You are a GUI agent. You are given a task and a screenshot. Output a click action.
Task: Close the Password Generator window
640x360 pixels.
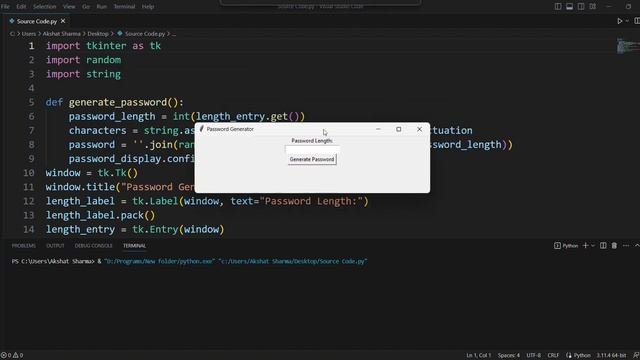click(419, 129)
